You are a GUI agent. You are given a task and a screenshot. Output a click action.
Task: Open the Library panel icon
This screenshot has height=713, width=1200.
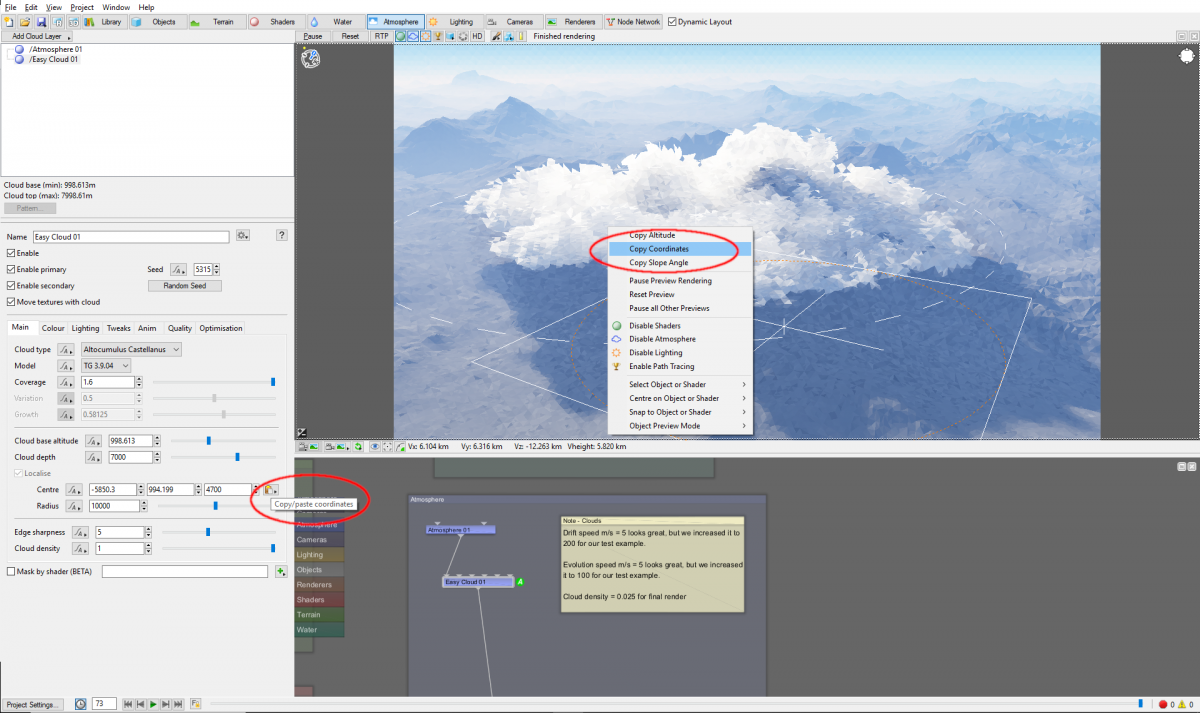[105, 21]
